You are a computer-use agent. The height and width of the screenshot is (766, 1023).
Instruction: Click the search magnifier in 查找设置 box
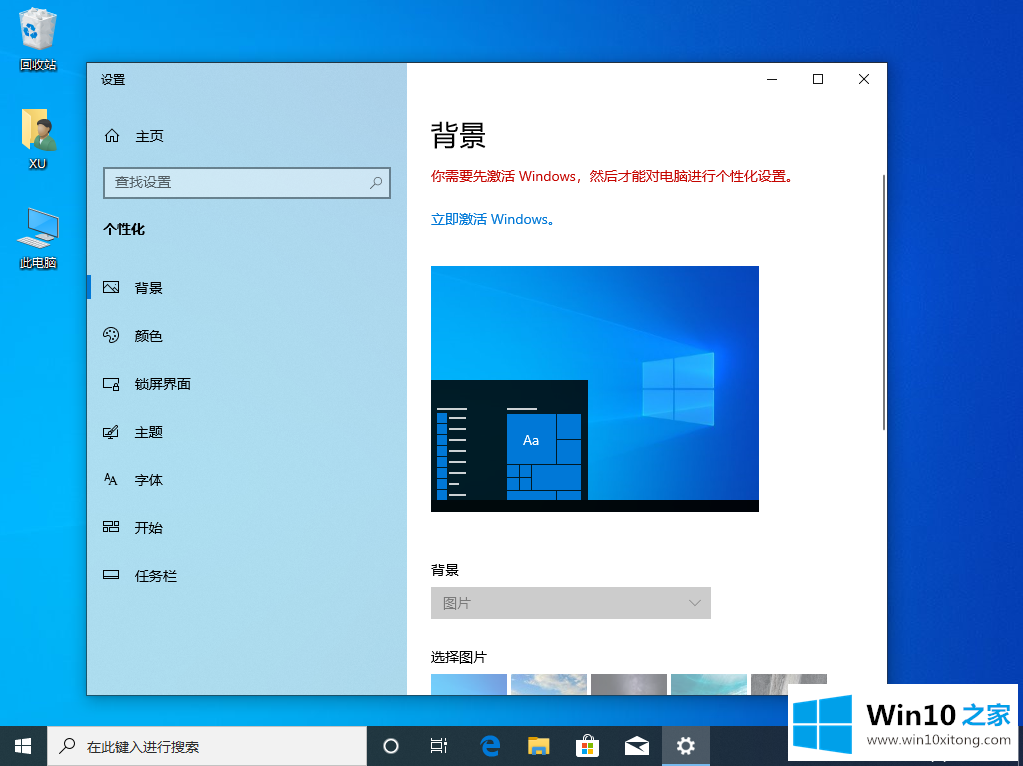tap(376, 183)
